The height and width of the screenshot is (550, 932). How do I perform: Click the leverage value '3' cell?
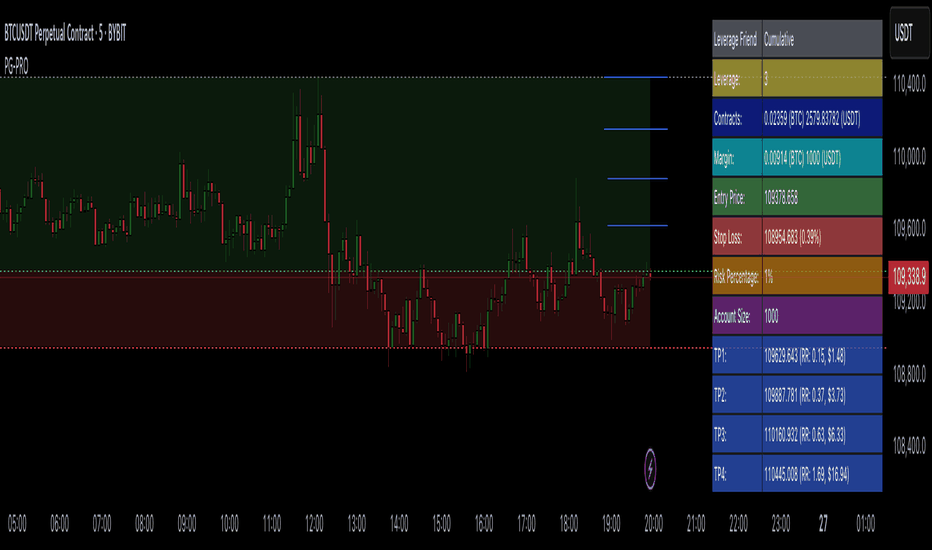tap(822, 78)
